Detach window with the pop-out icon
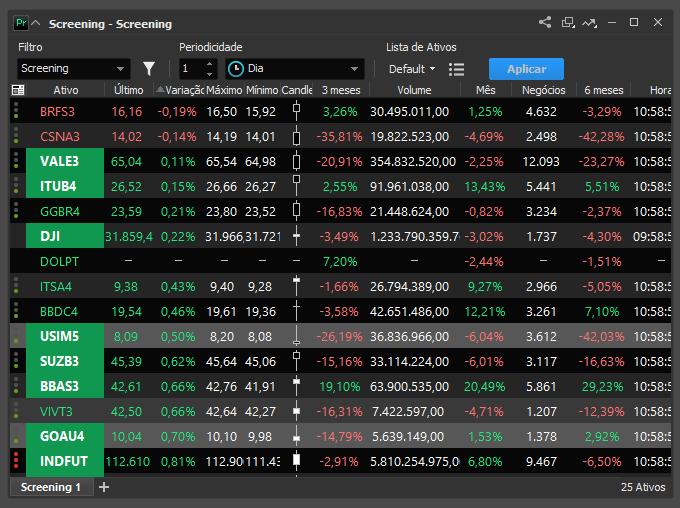Viewport: 680px width, 508px height. (x=568, y=22)
